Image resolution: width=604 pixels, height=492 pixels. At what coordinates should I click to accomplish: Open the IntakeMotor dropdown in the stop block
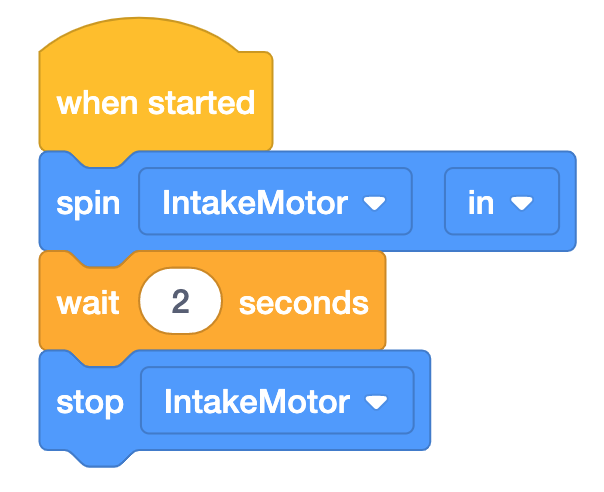tap(277, 402)
